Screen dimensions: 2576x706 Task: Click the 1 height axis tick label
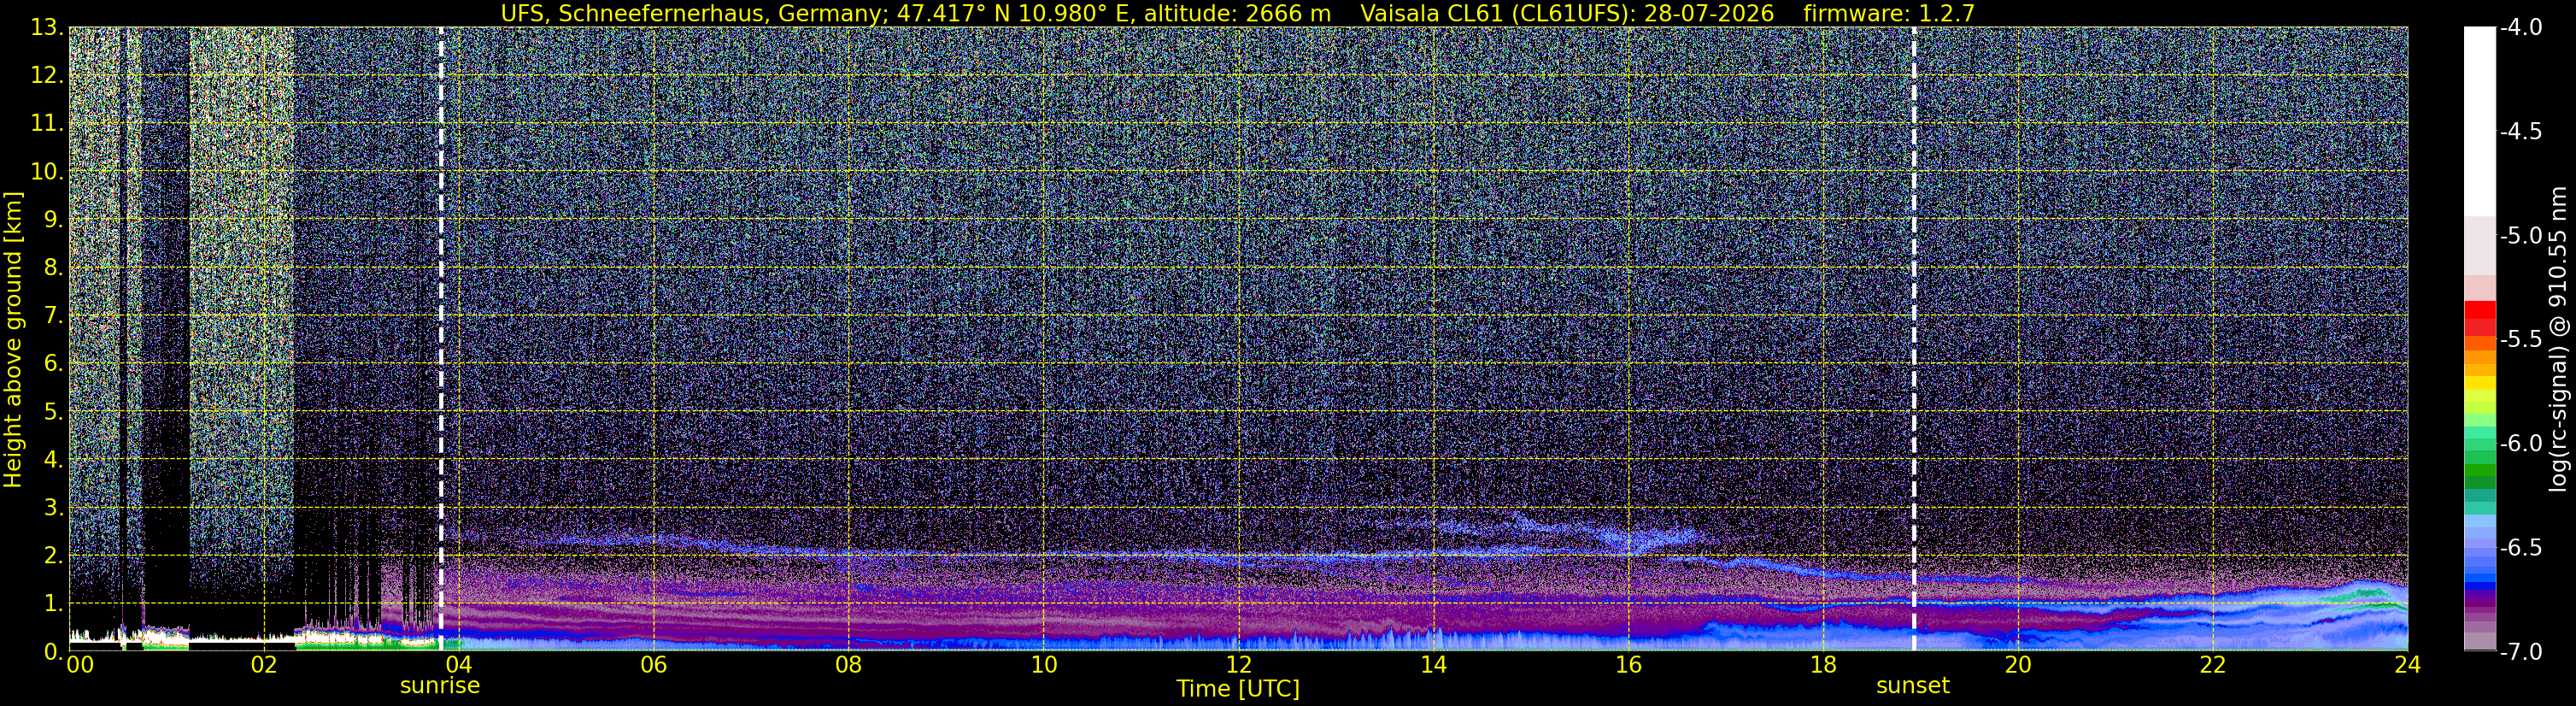[x=53, y=604]
